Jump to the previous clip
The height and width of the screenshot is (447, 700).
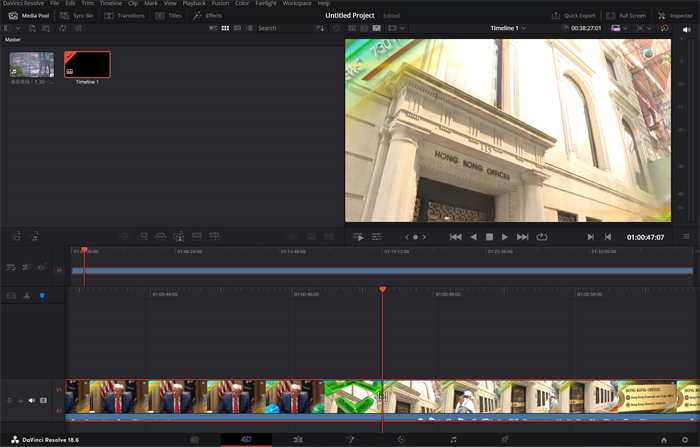456,237
